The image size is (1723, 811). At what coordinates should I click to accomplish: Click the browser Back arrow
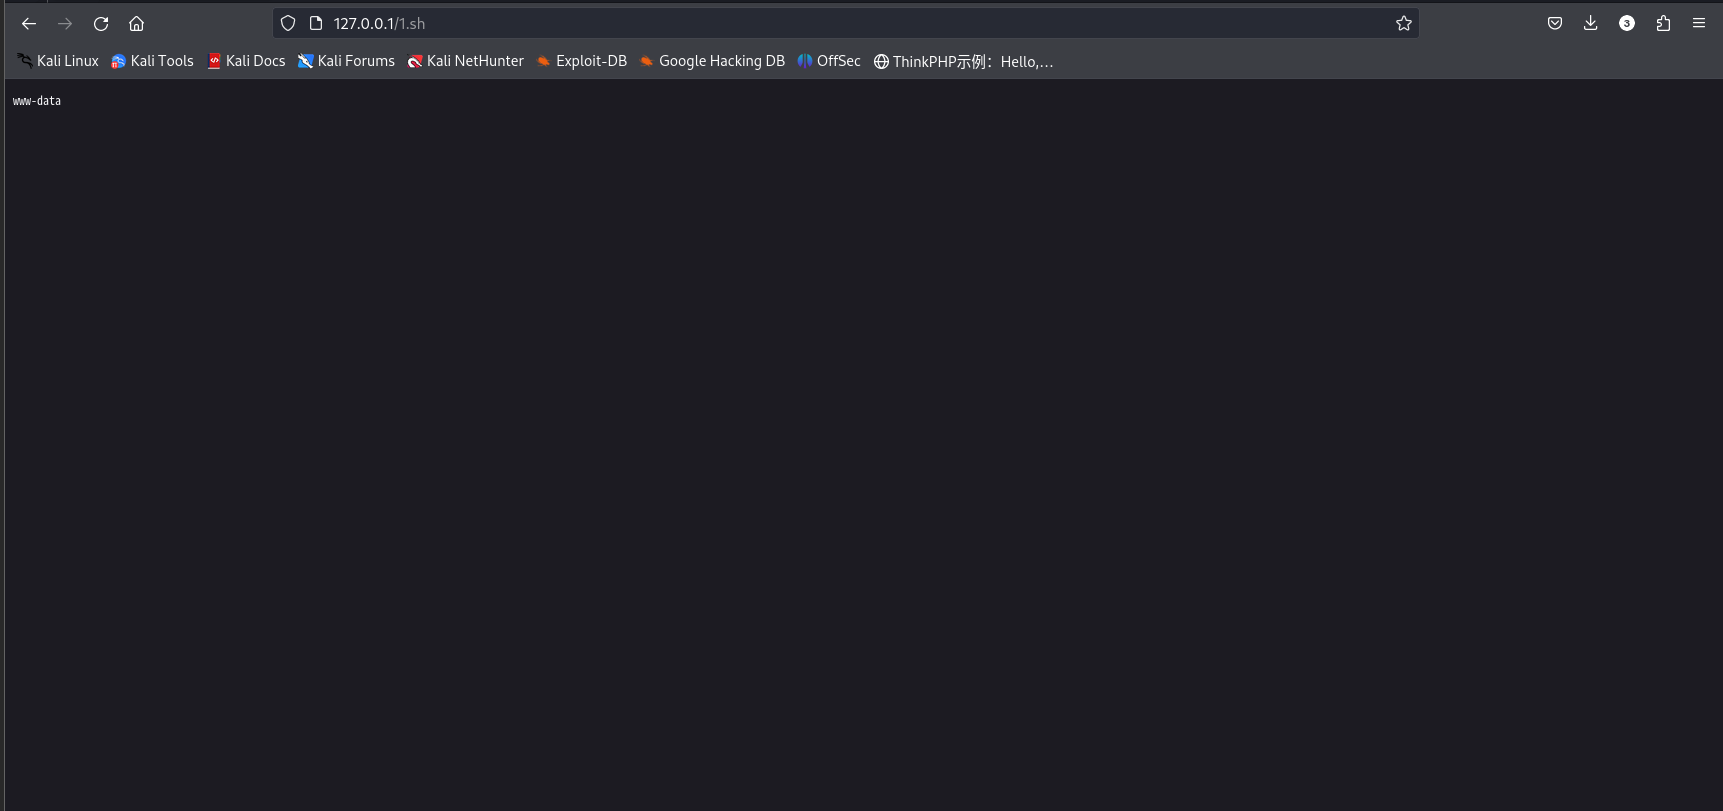pyautogui.click(x=29, y=23)
